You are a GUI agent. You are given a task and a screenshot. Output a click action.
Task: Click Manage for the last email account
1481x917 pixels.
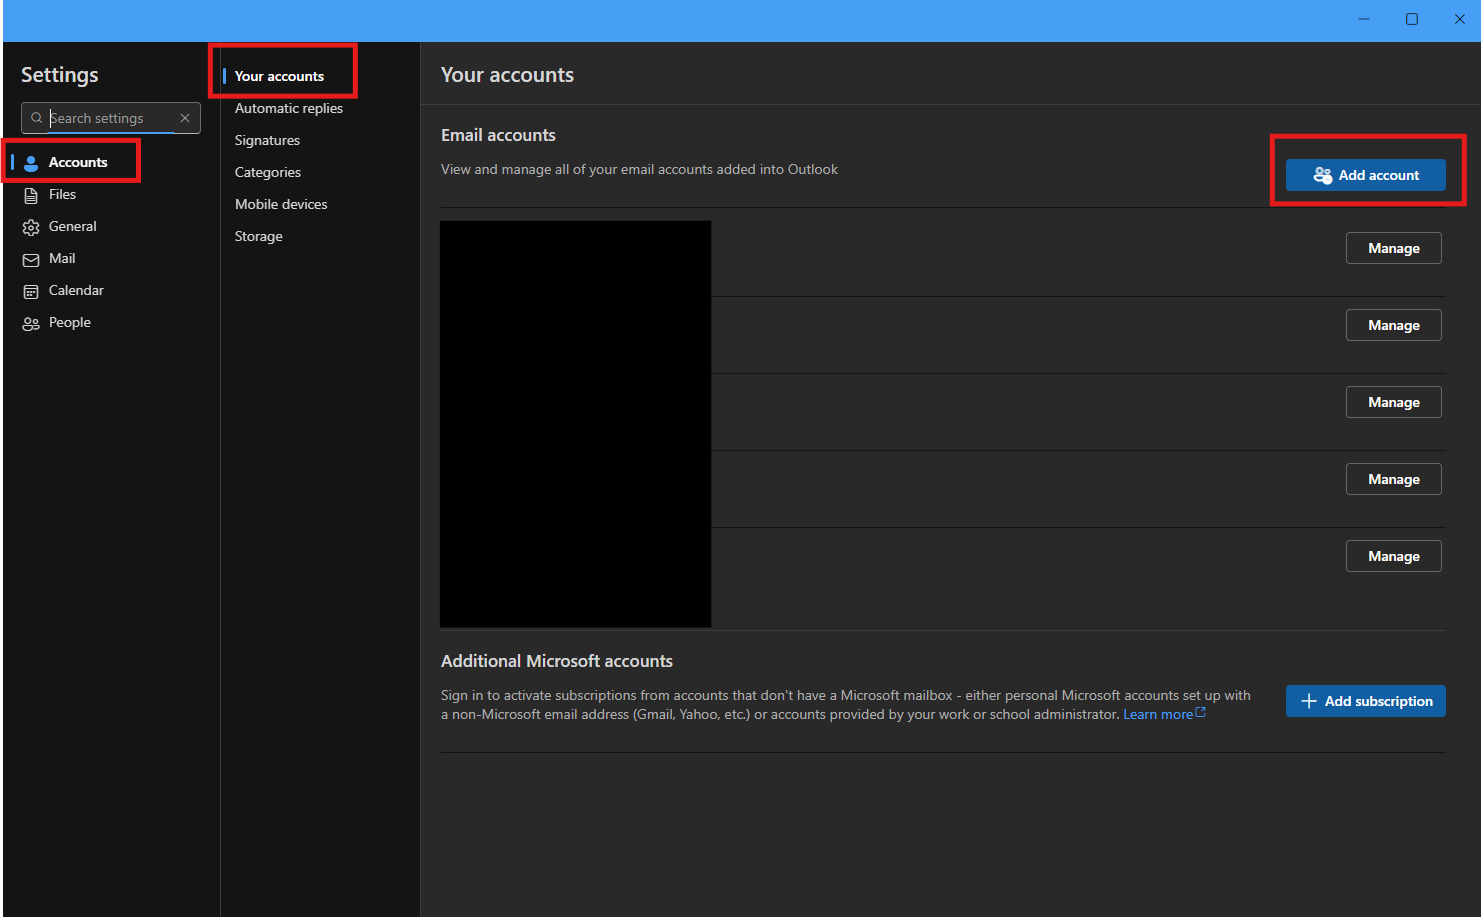(1393, 556)
